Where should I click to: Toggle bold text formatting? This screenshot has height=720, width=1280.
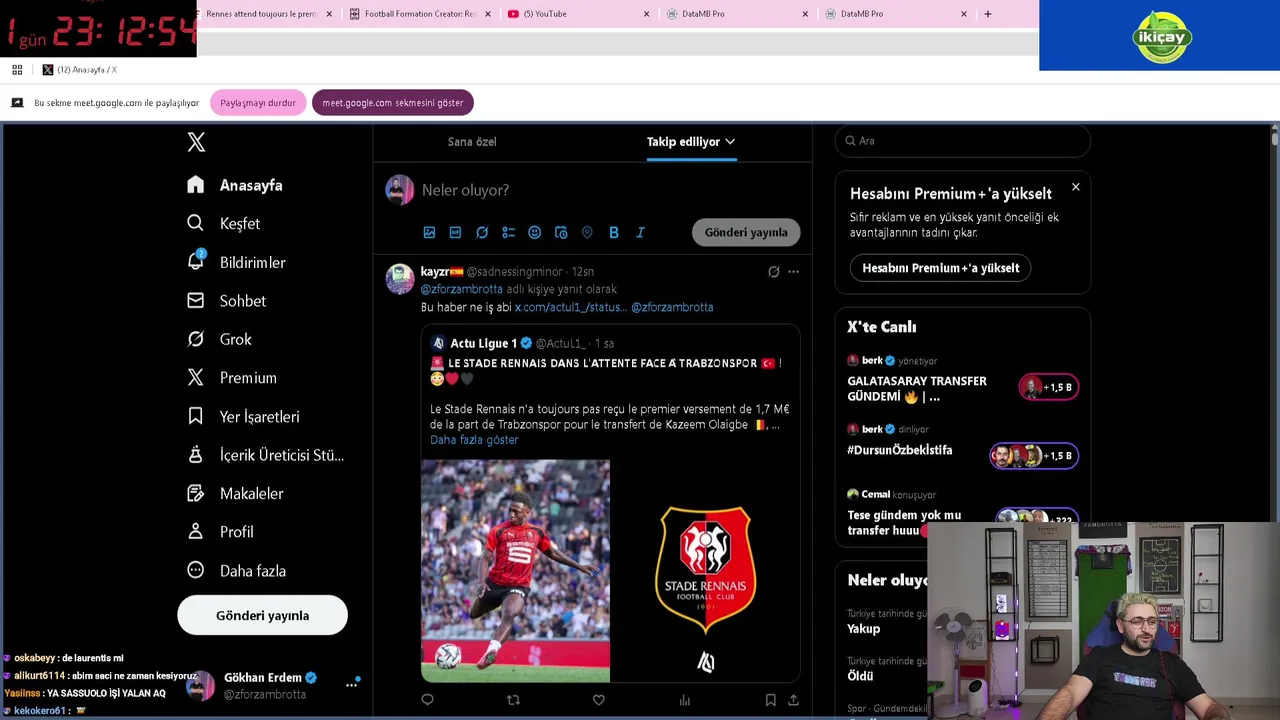tap(614, 232)
